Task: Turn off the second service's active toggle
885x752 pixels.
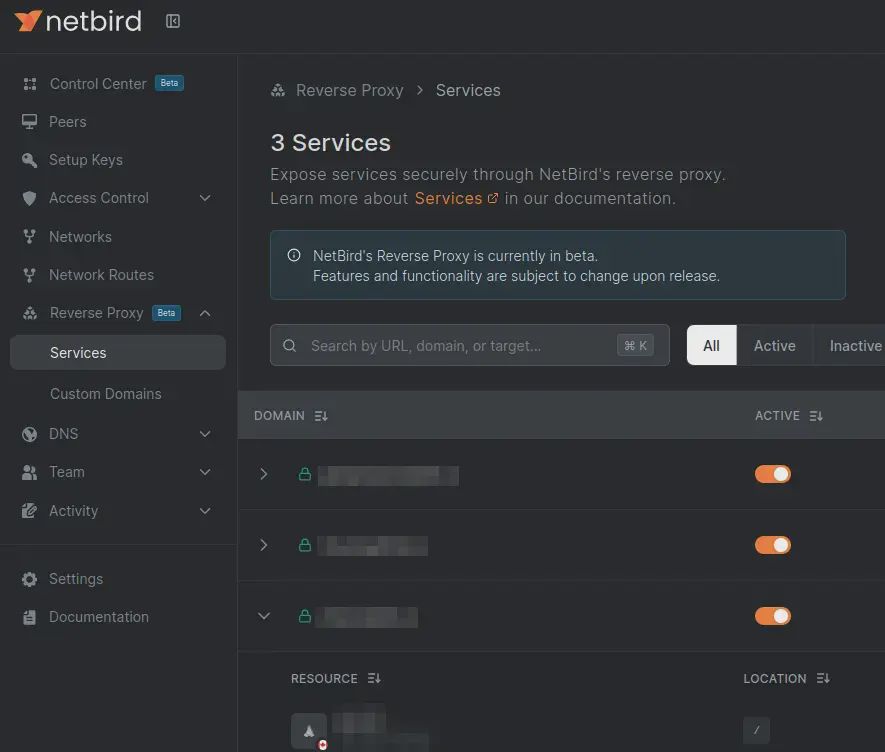Action: 772,545
